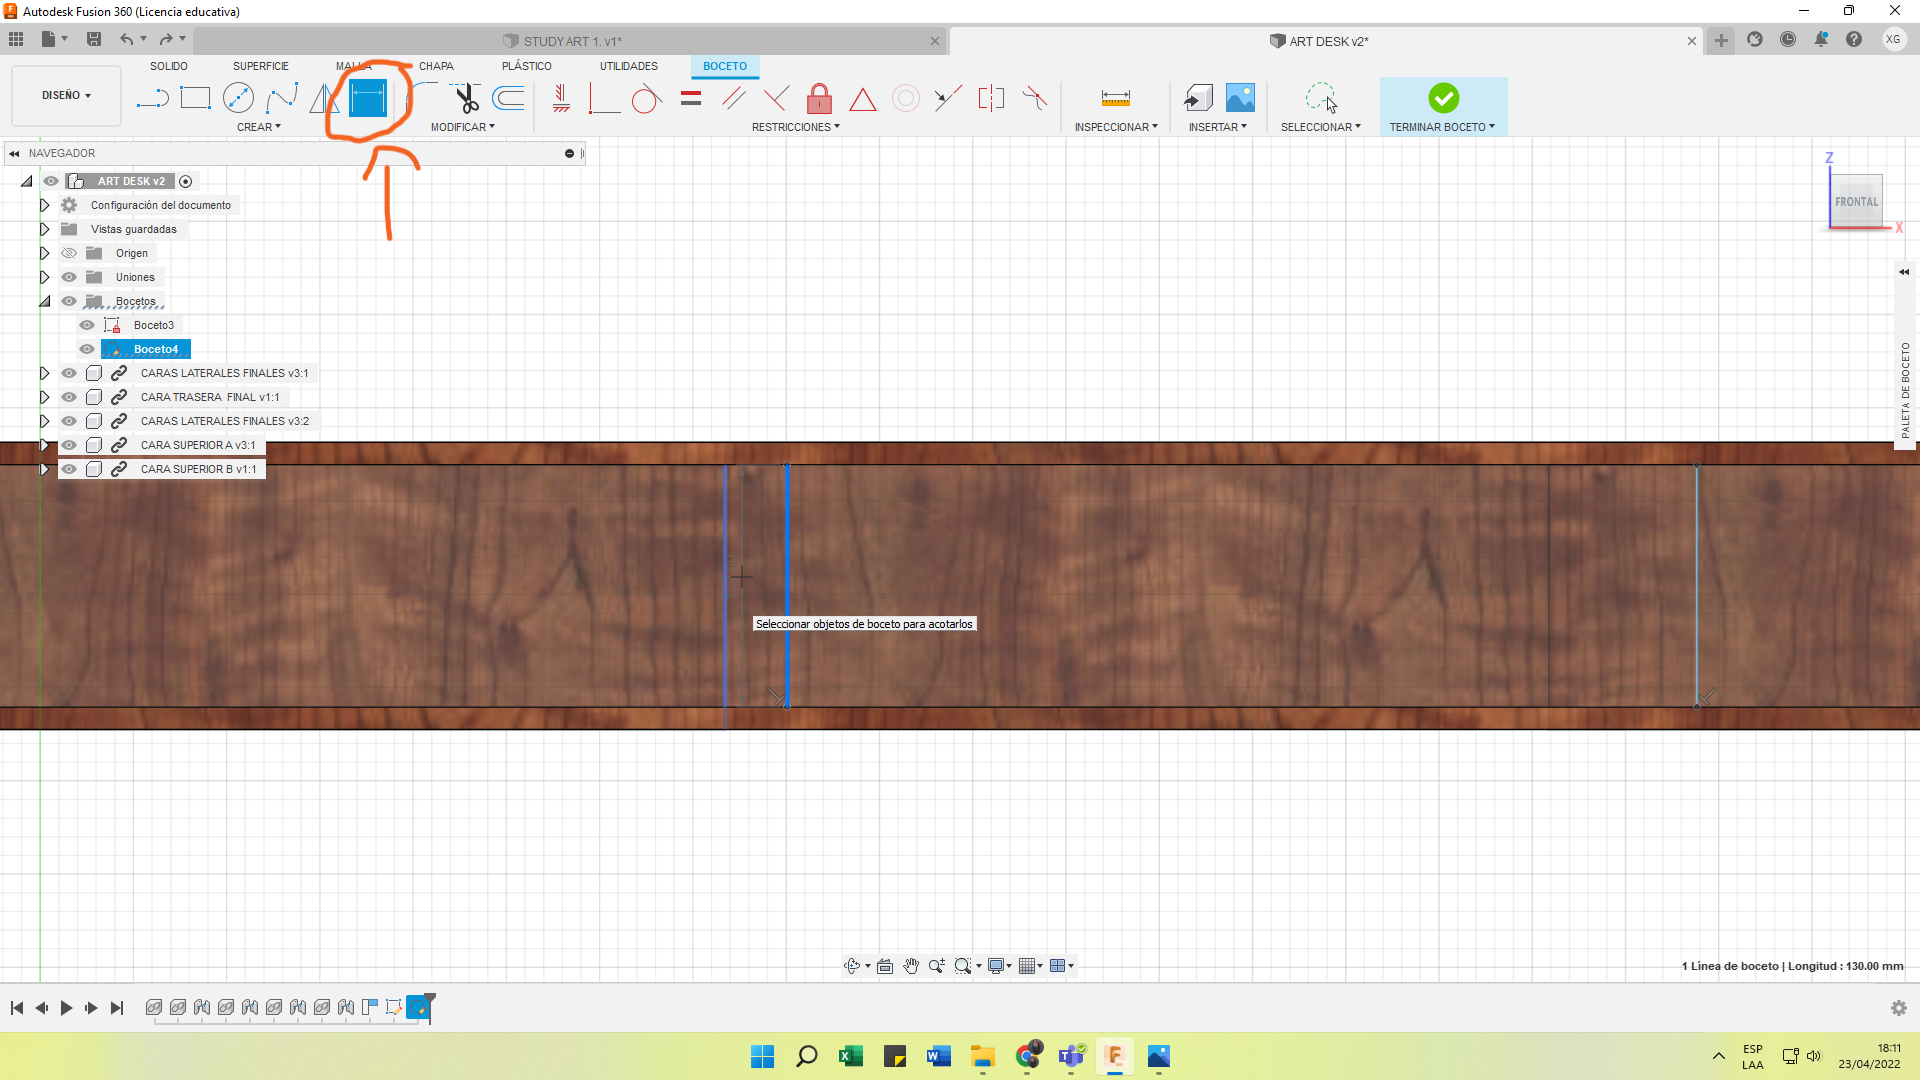1920x1080 pixels.
Task: Open the CREAR dropdown menu
Action: pyautogui.click(x=258, y=126)
